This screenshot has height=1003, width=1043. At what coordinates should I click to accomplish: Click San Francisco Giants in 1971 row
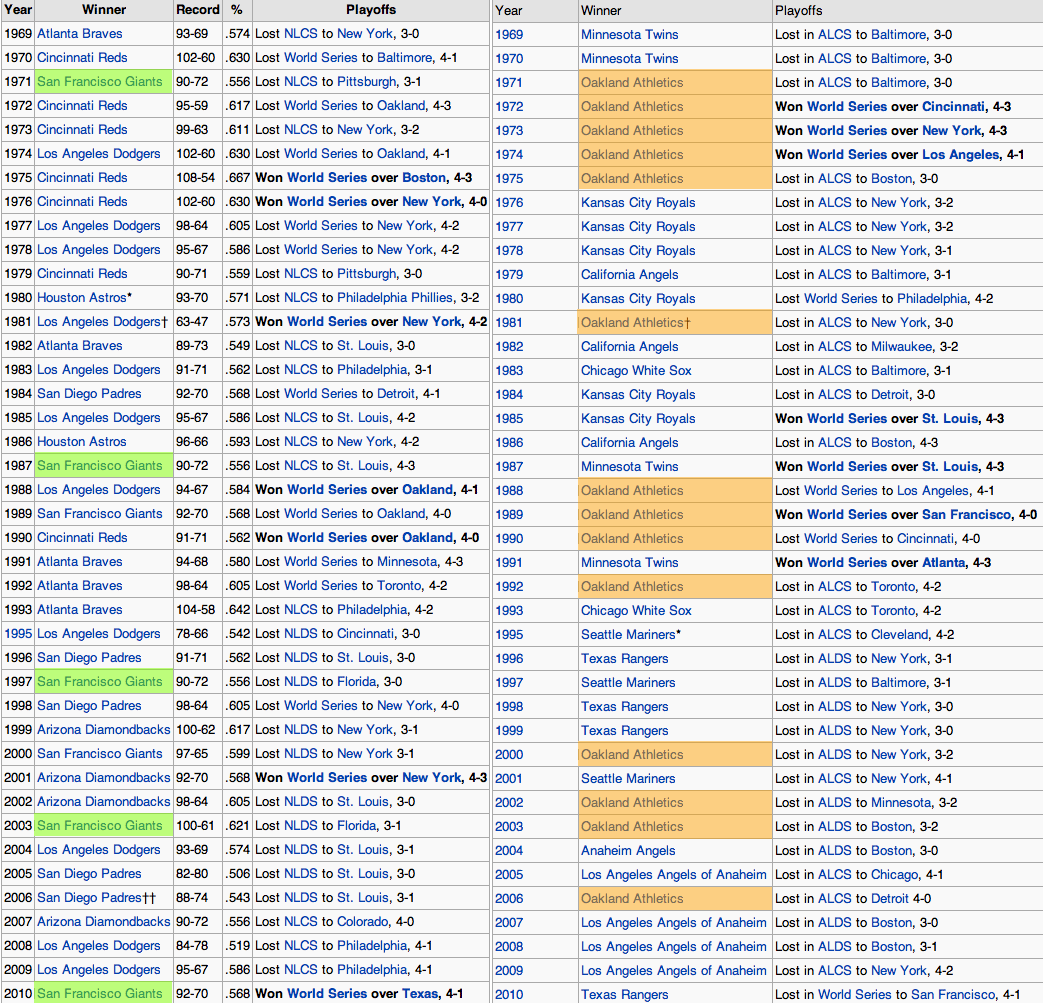pos(100,82)
